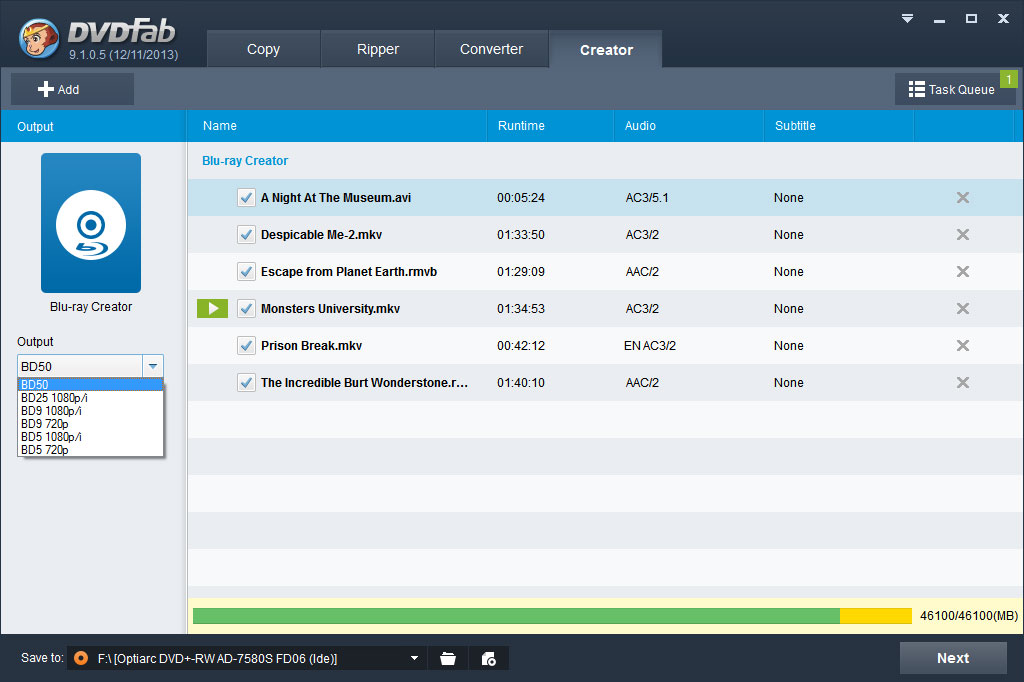This screenshot has height=682, width=1024.
Task: Add a new source with Add button
Action: pyautogui.click(x=72, y=89)
